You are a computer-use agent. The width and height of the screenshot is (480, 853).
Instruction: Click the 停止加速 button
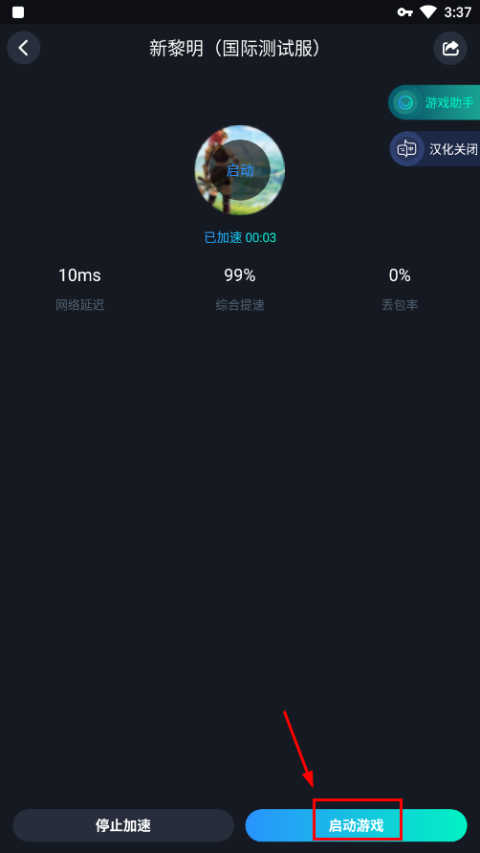124,825
